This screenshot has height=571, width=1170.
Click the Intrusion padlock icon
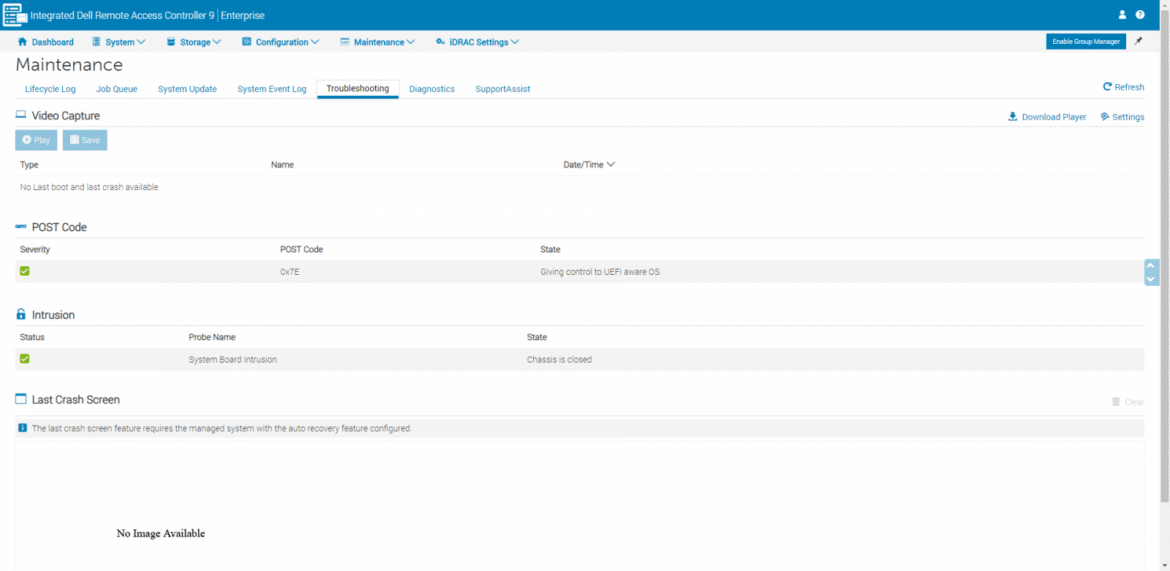21,314
